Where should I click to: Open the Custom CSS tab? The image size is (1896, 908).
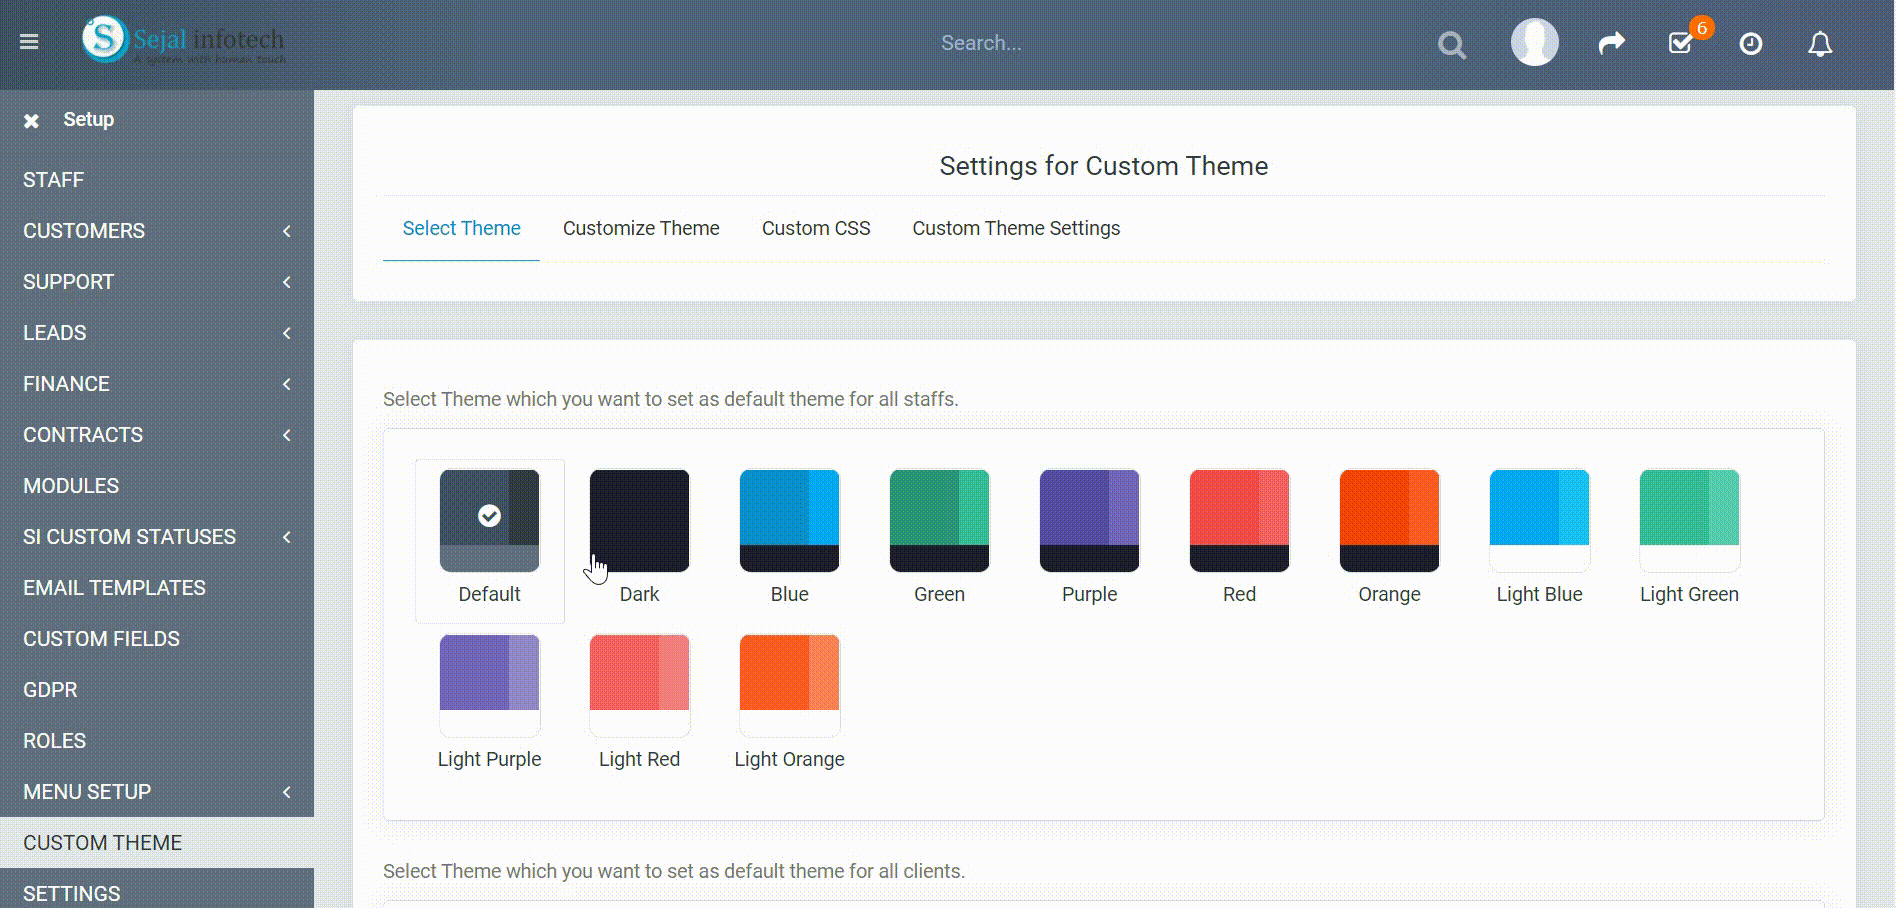[816, 228]
